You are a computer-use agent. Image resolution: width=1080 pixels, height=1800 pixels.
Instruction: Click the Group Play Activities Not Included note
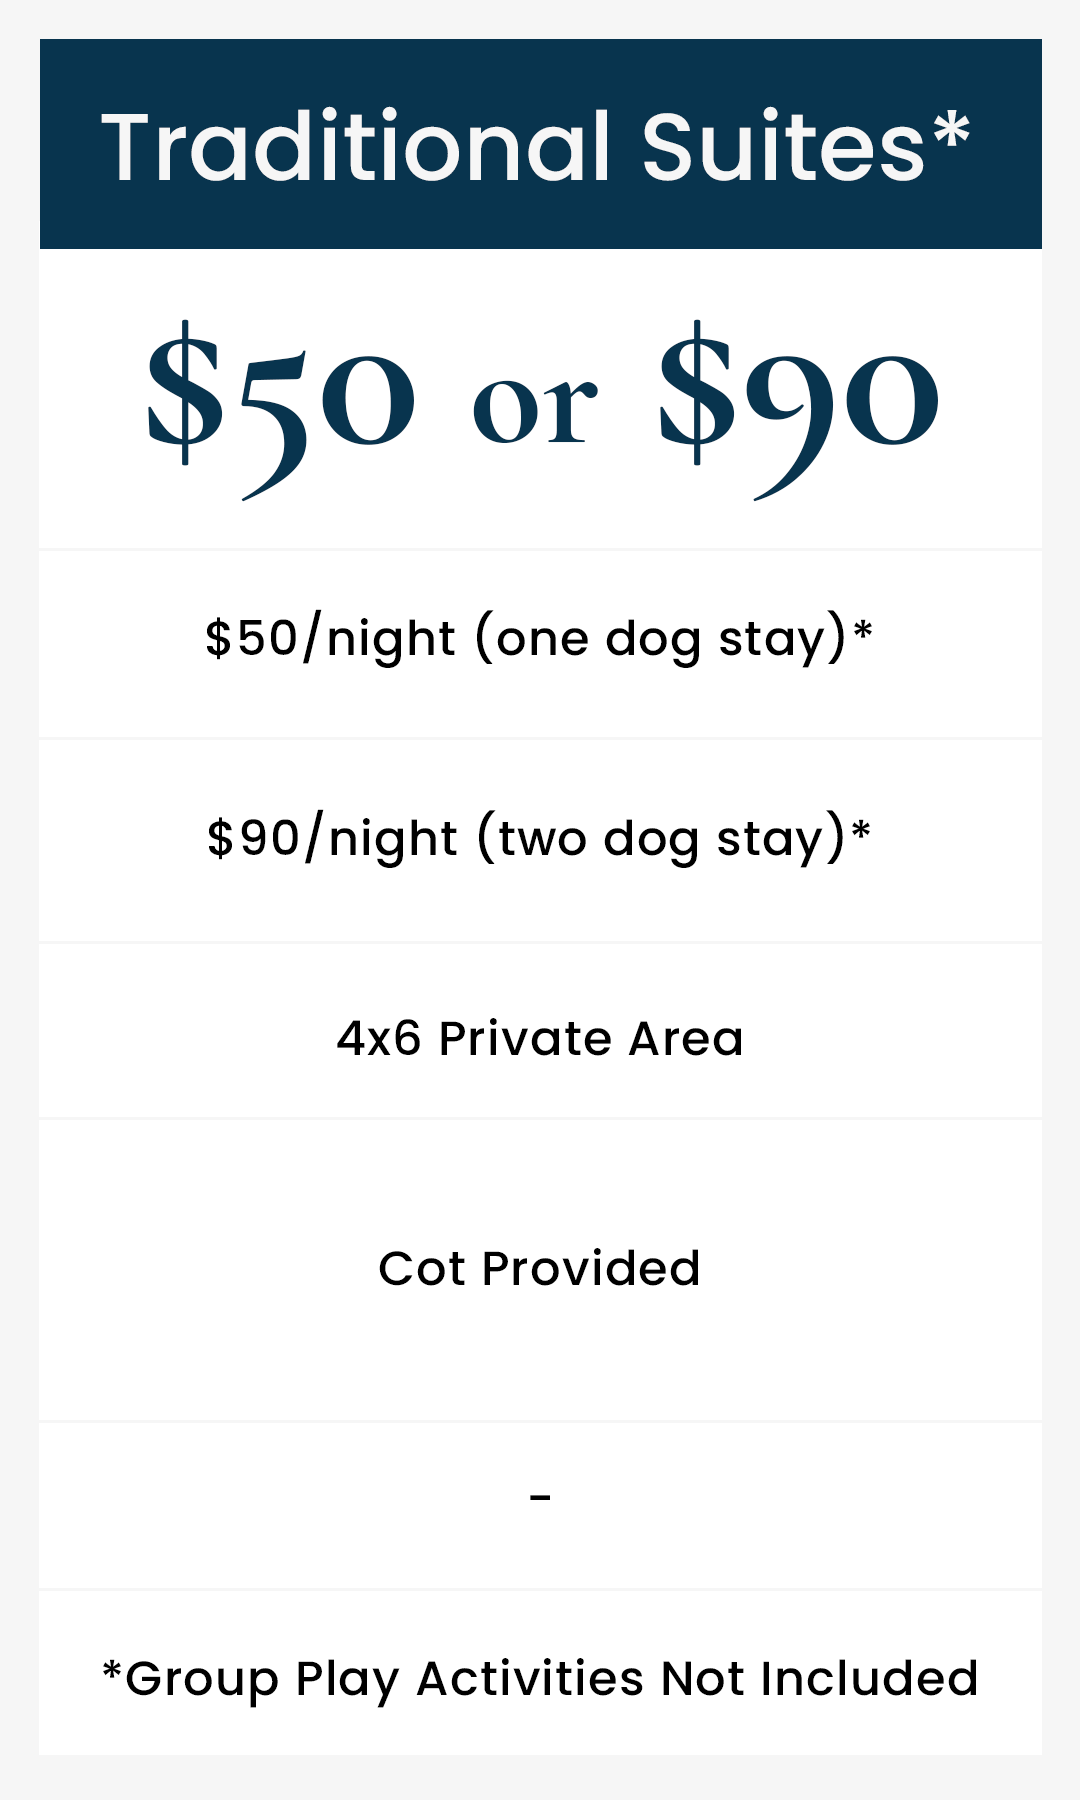coord(540,1679)
